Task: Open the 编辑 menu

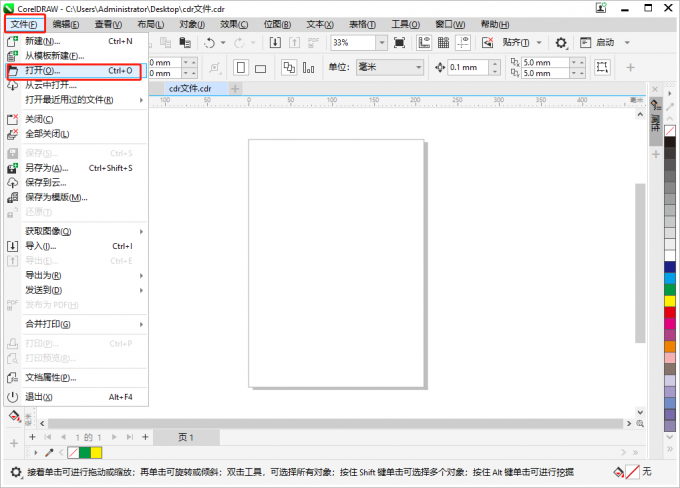Action: [65, 24]
